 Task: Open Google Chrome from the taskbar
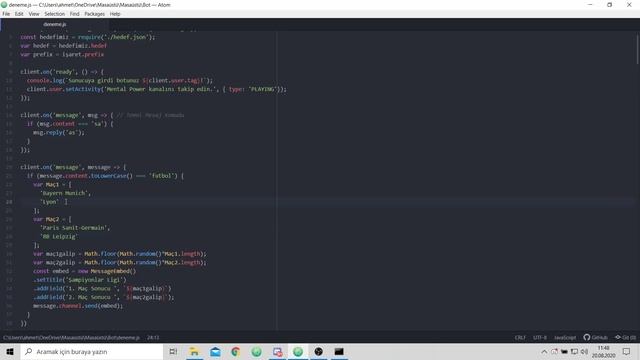click(x=236, y=351)
